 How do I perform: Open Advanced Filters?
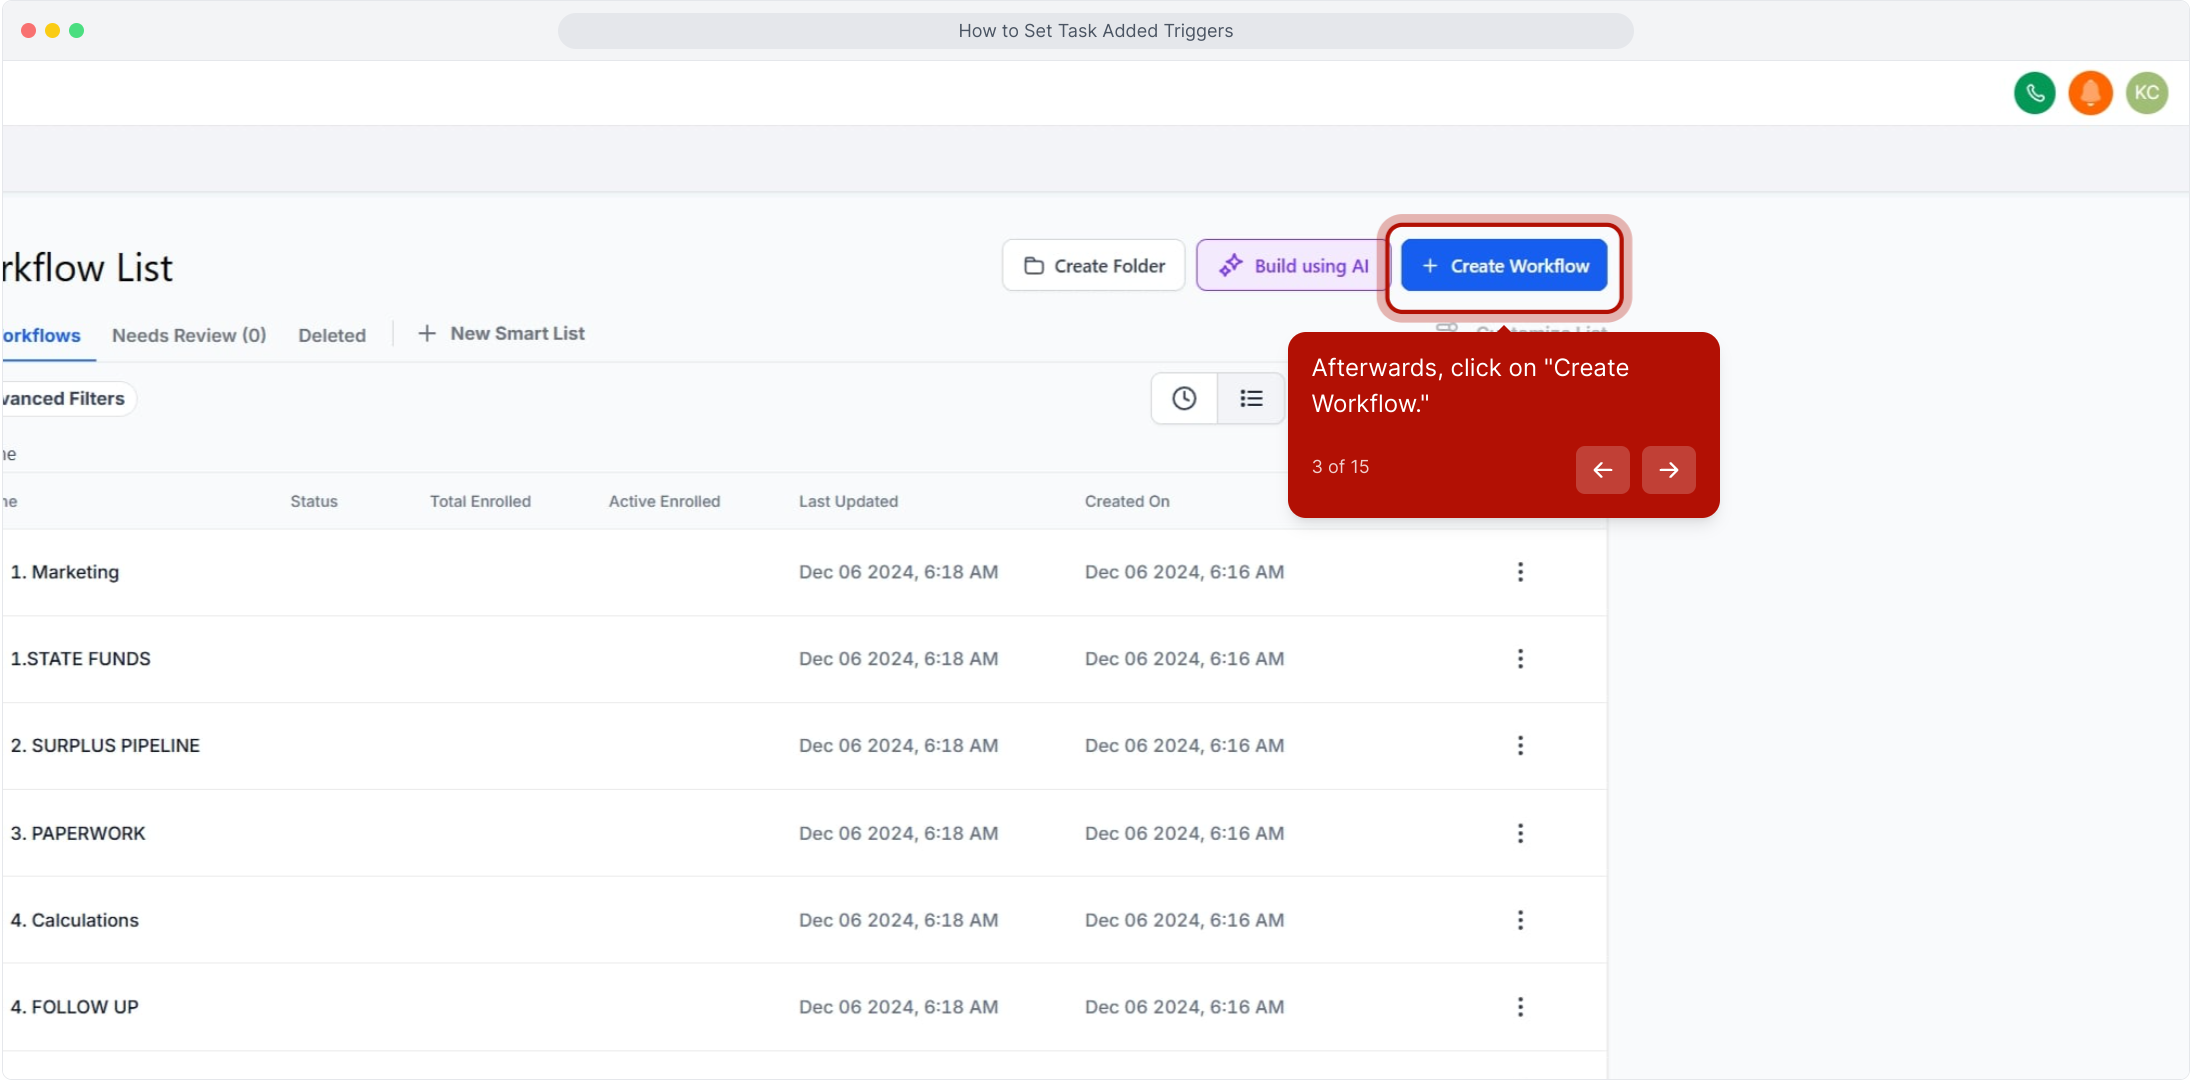click(x=66, y=399)
